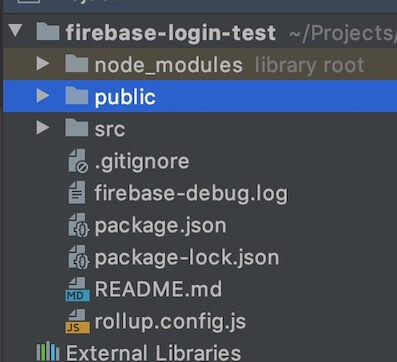The height and width of the screenshot is (362, 397).
Task: Click the package-lock.json JSON file icon
Action: pyautogui.click(x=79, y=257)
